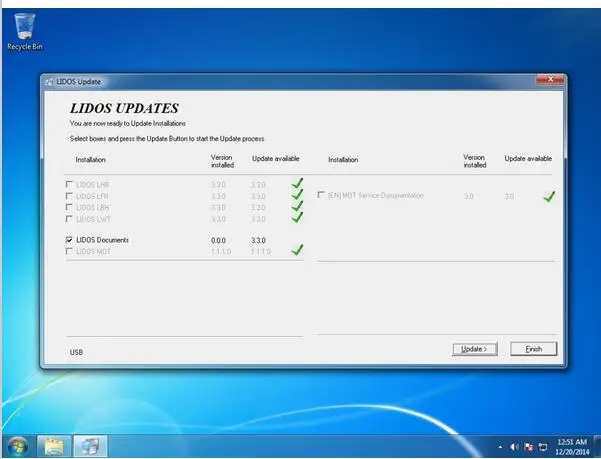Click green checkmark in LIDOS LHB row
The width and height of the screenshot is (601, 459).
[x=297, y=183]
